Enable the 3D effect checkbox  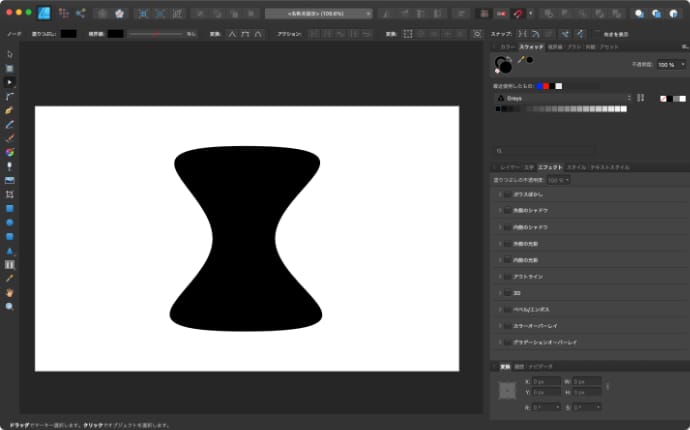[508, 293]
